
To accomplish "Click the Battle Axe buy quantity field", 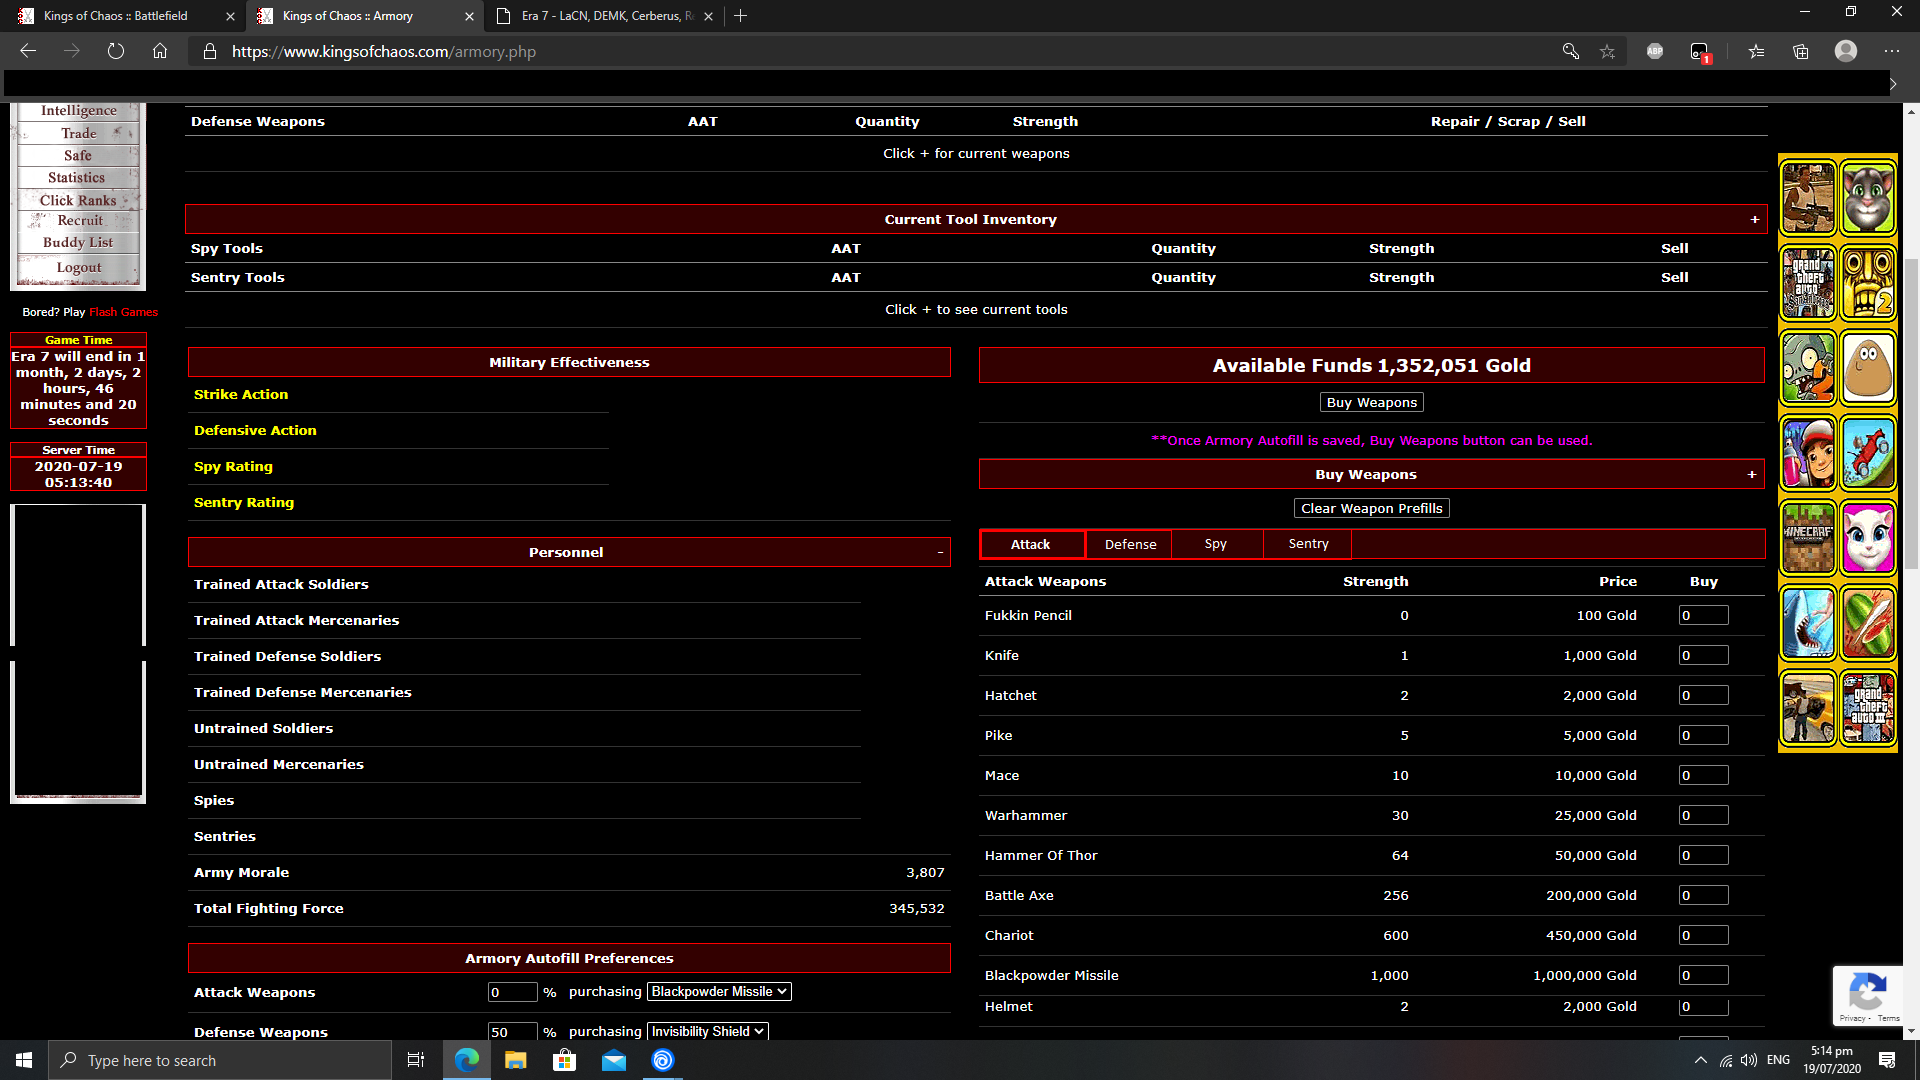I will [x=1703, y=895].
